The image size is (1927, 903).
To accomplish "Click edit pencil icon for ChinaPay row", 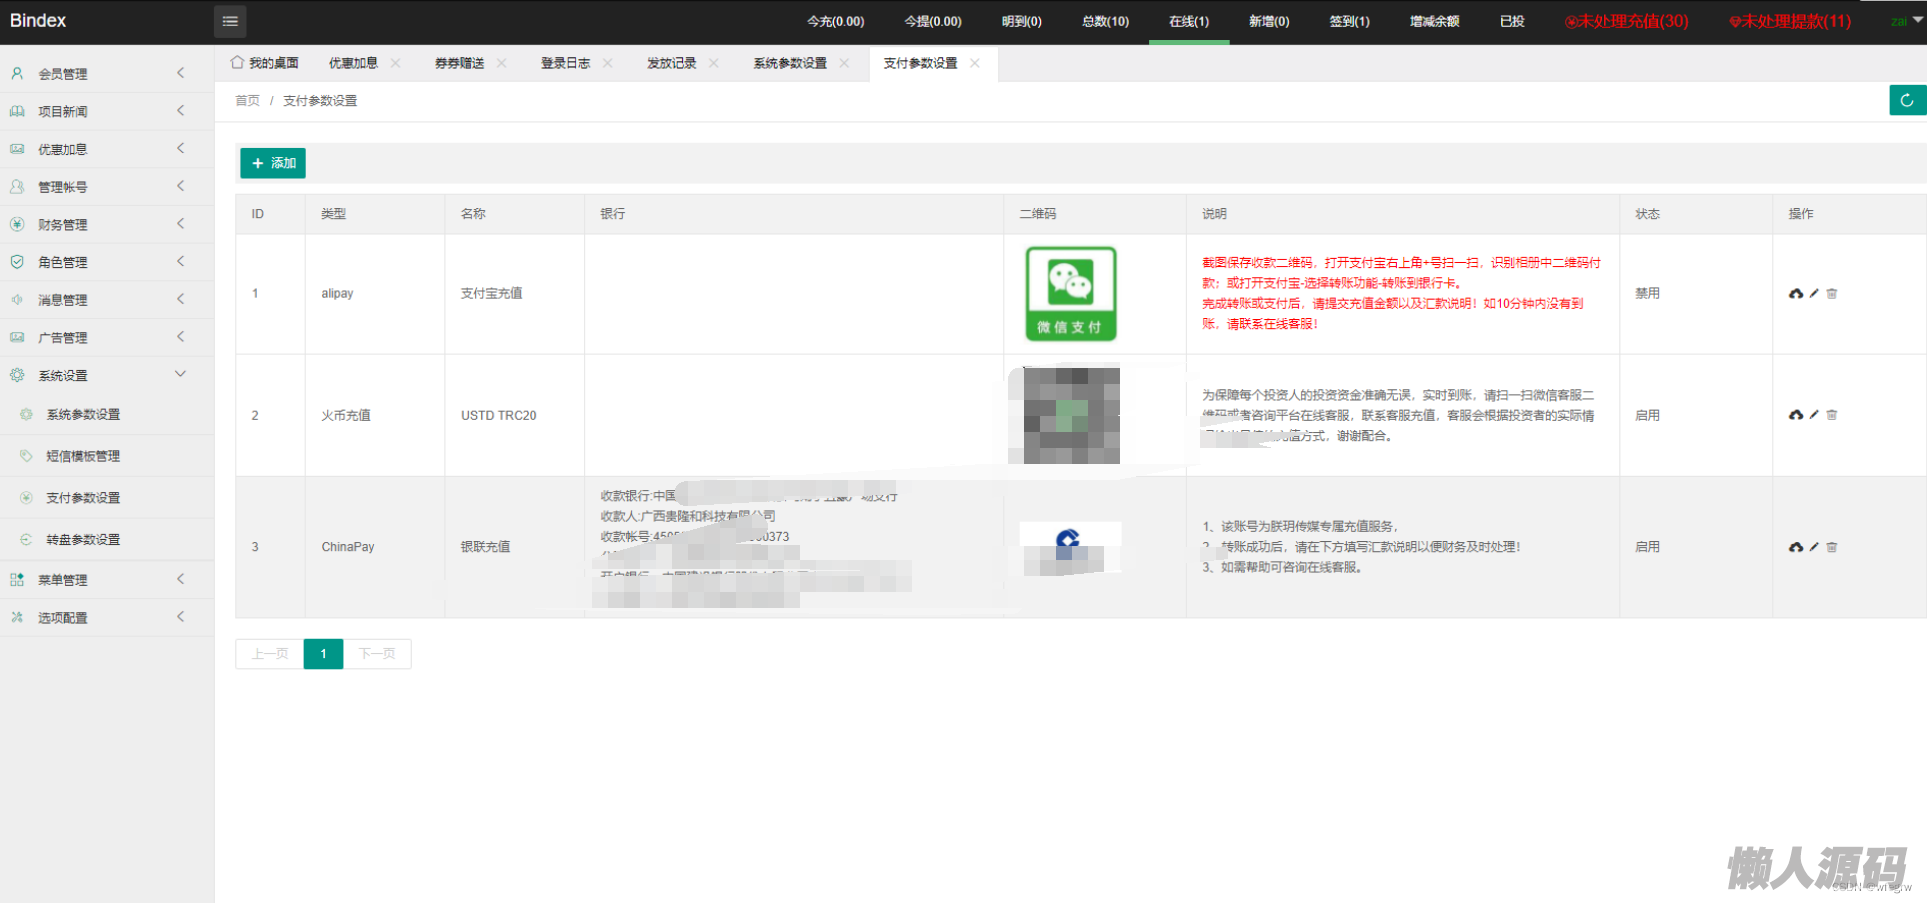I will [1814, 547].
